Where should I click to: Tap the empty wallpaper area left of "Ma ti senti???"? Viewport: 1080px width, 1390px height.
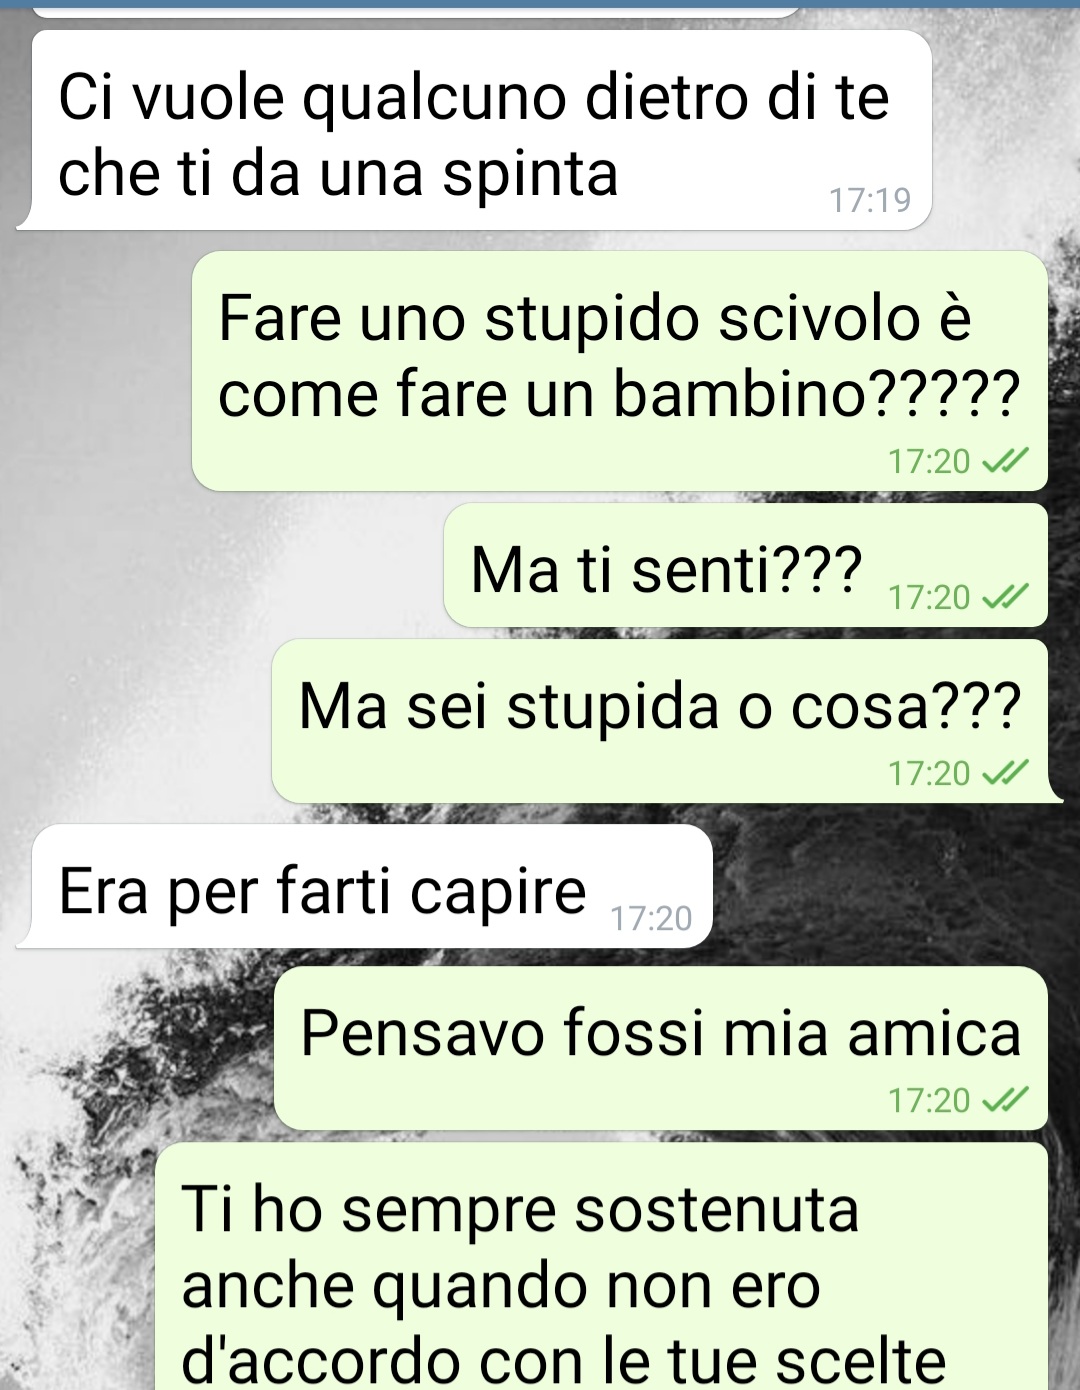[x=220, y=566]
